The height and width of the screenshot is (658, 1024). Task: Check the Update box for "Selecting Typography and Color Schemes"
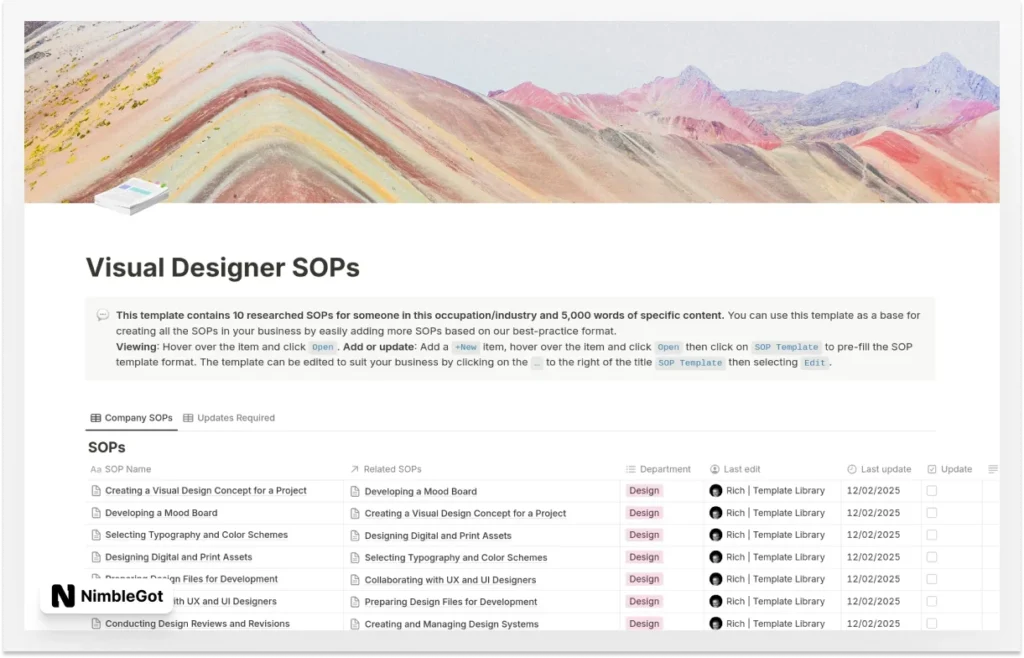tap(932, 534)
